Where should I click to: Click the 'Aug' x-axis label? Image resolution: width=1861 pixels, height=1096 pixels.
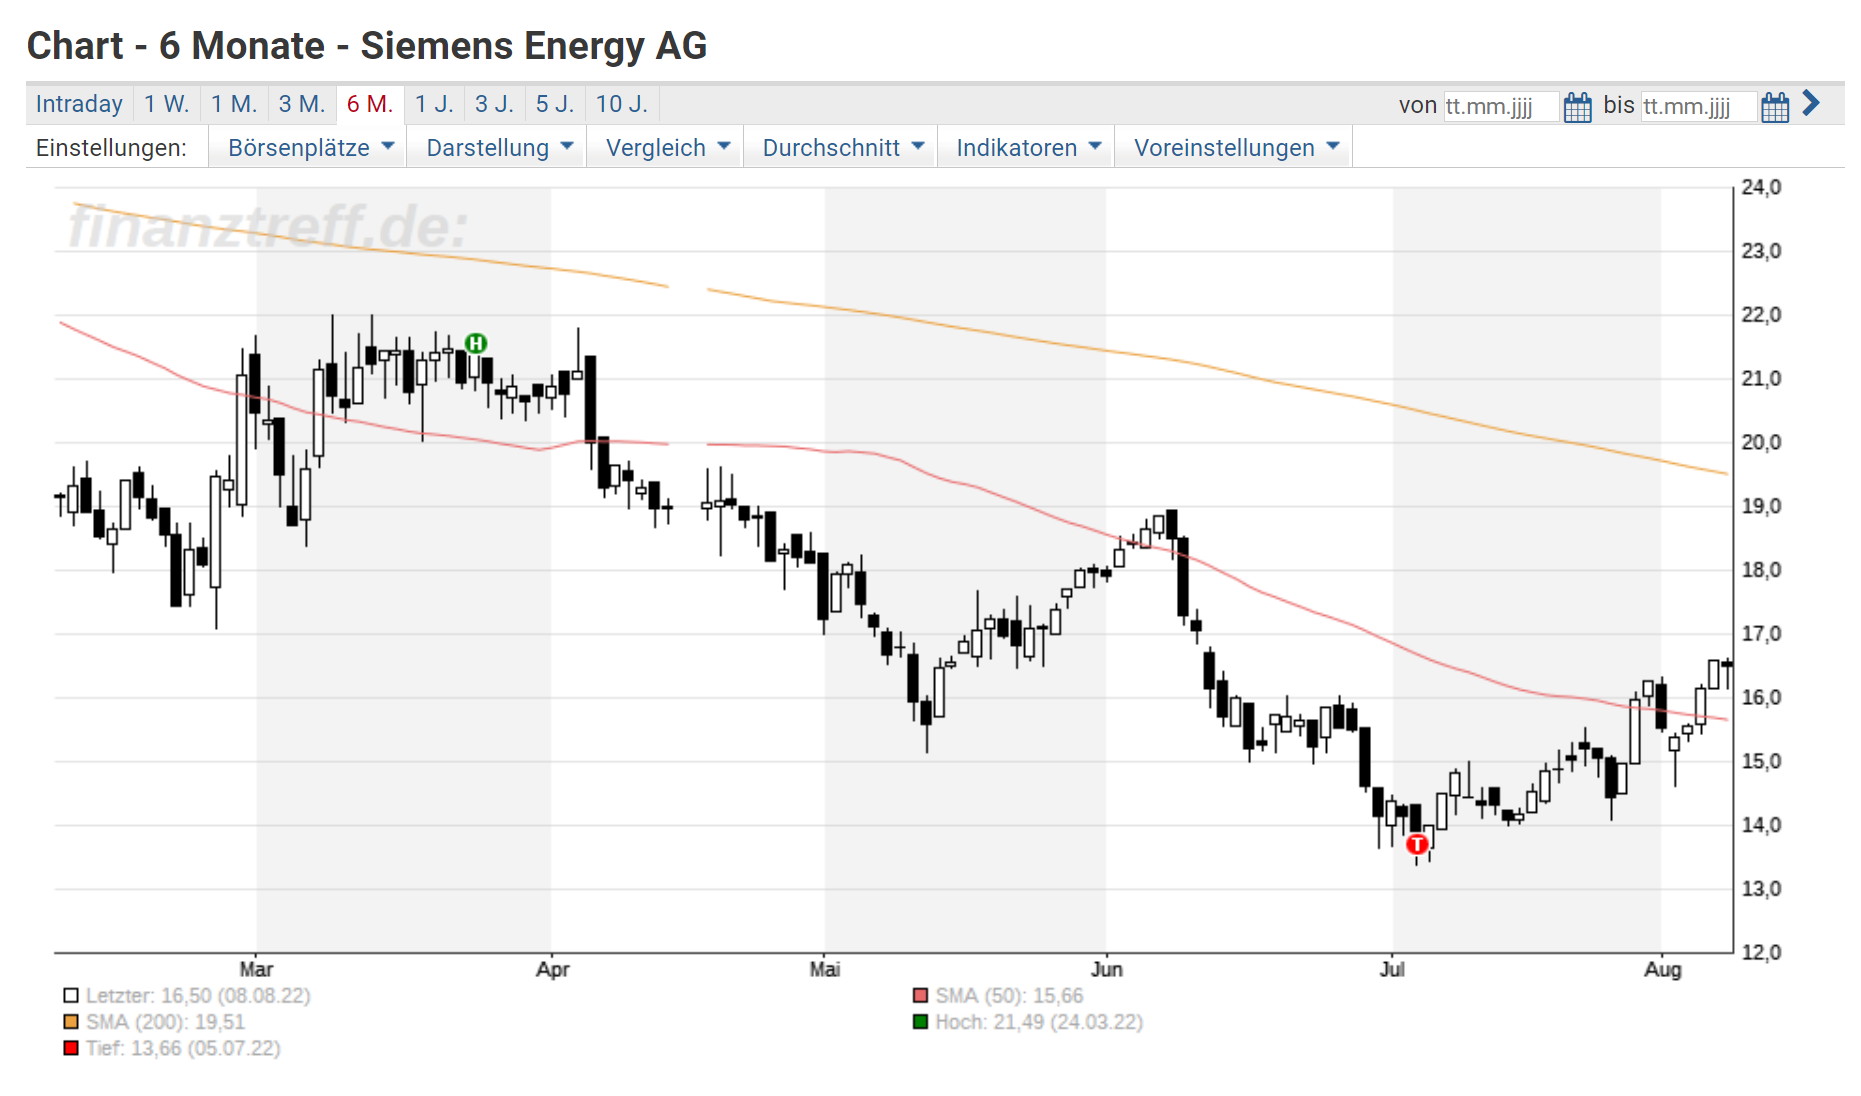coord(1663,968)
